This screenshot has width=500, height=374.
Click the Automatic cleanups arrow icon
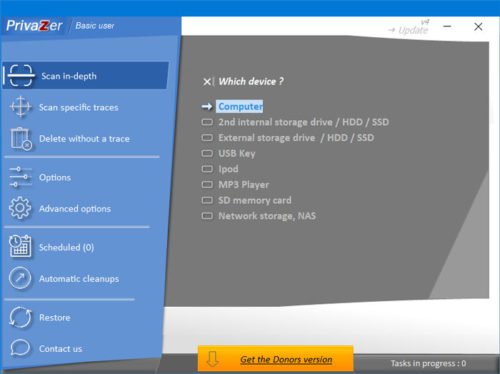20,278
